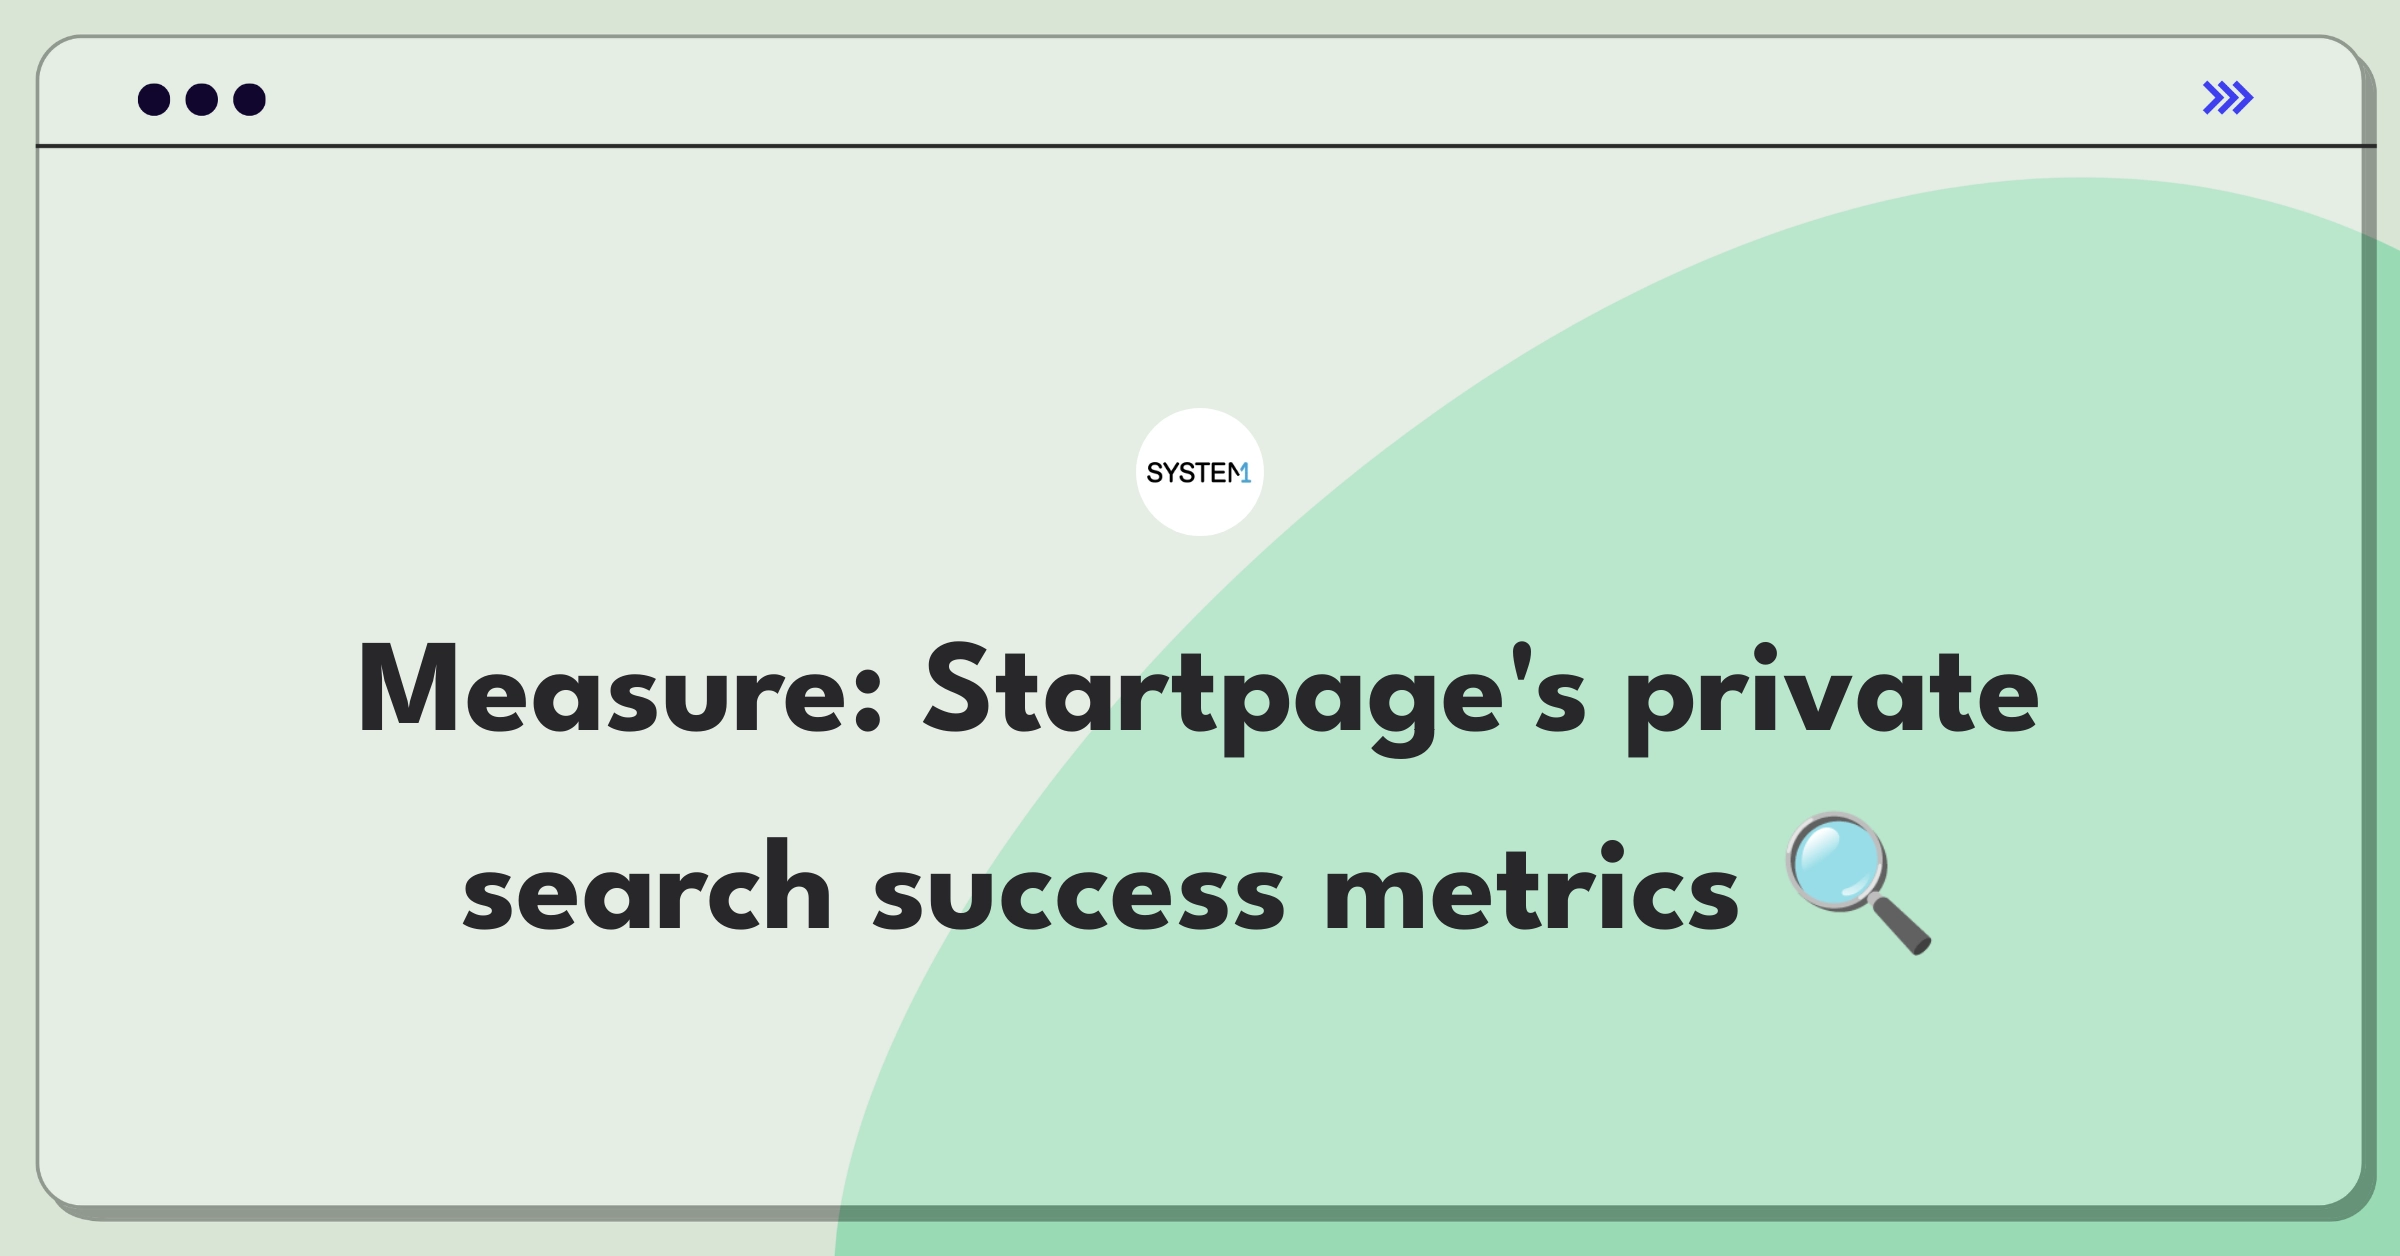Select the word "Measure:" in the title

620,691
